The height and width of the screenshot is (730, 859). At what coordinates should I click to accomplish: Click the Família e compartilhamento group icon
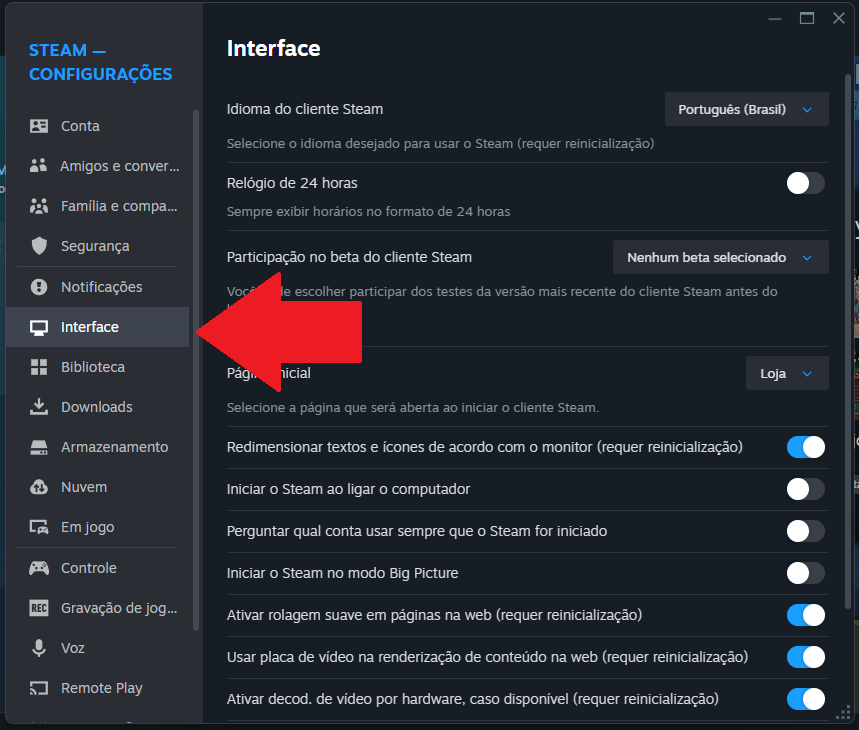[39, 206]
